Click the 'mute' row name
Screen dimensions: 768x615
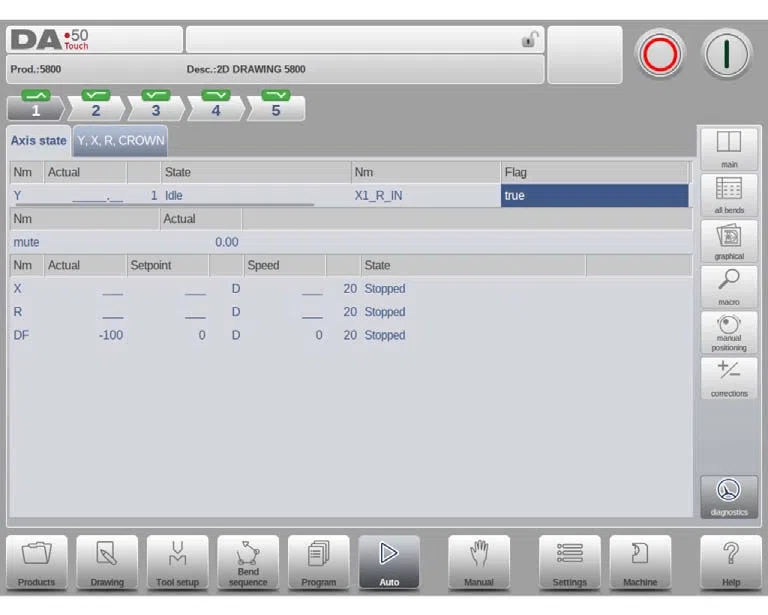(x=26, y=242)
